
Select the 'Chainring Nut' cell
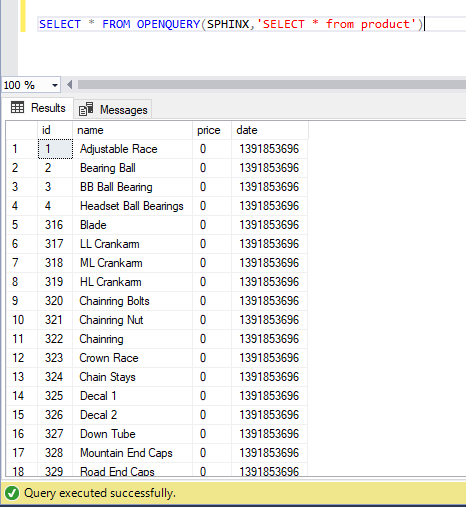[x=132, y=320]
